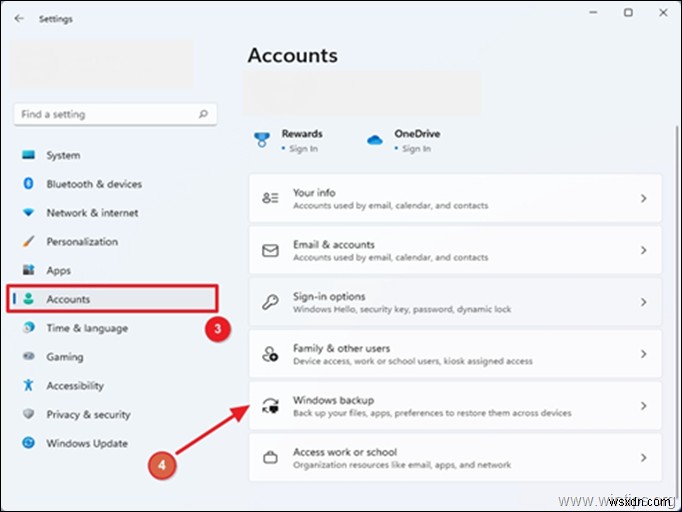Click the Rewards medal icon
Viewport: 682px width, 512px height.
point(262,141)
